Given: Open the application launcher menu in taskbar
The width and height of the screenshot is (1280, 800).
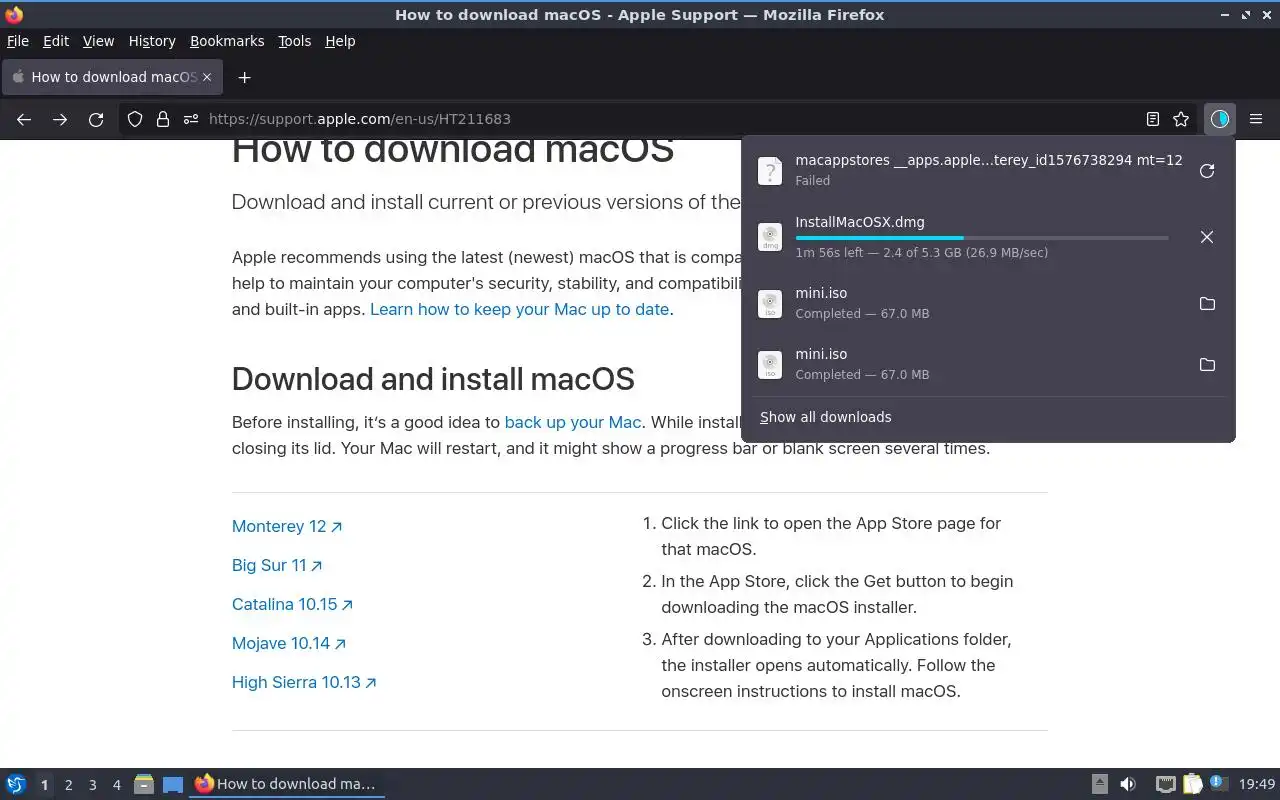Looking at the screenshot, I should coord(16,784).
